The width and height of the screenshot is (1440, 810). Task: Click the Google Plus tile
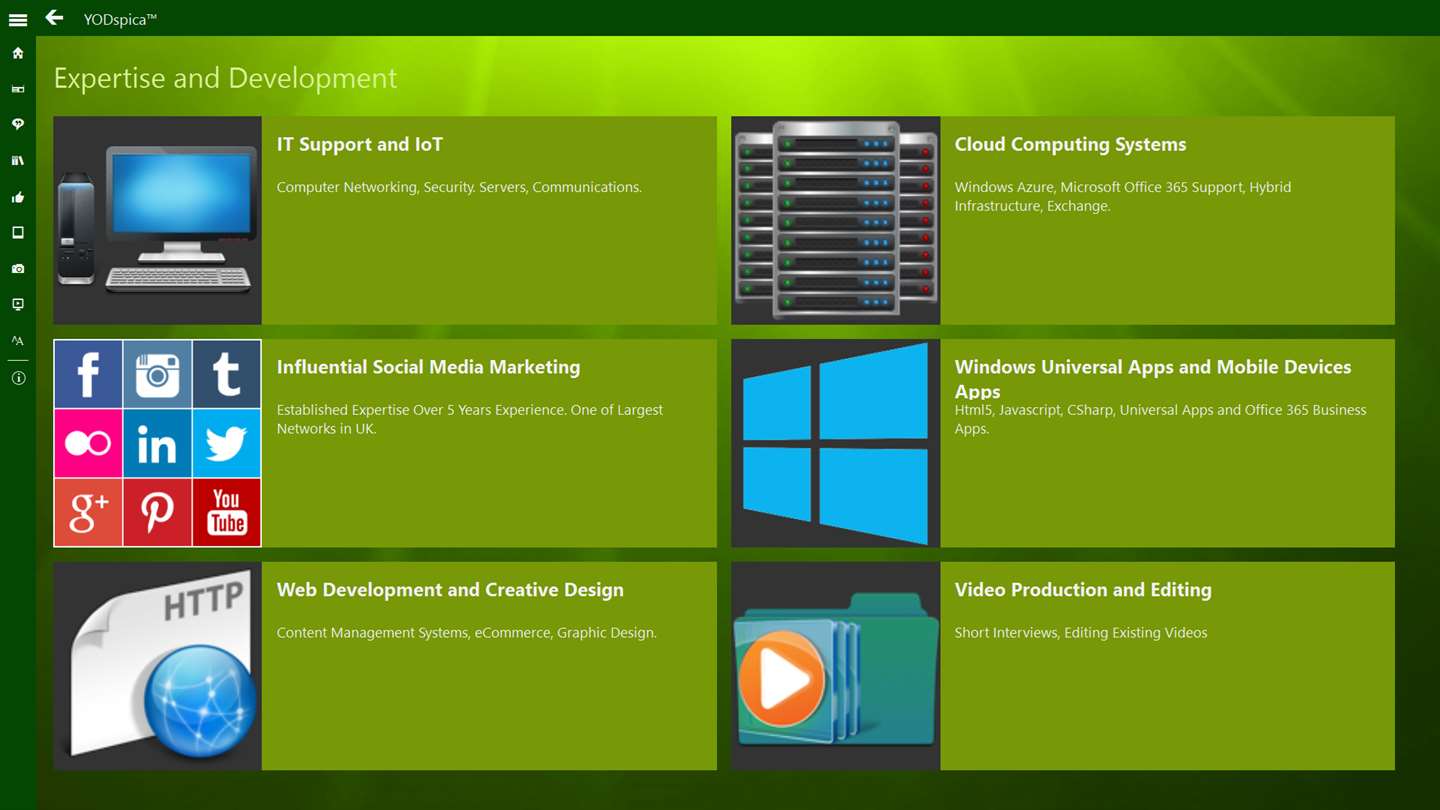pyautogui.click(x=88, y=512)
